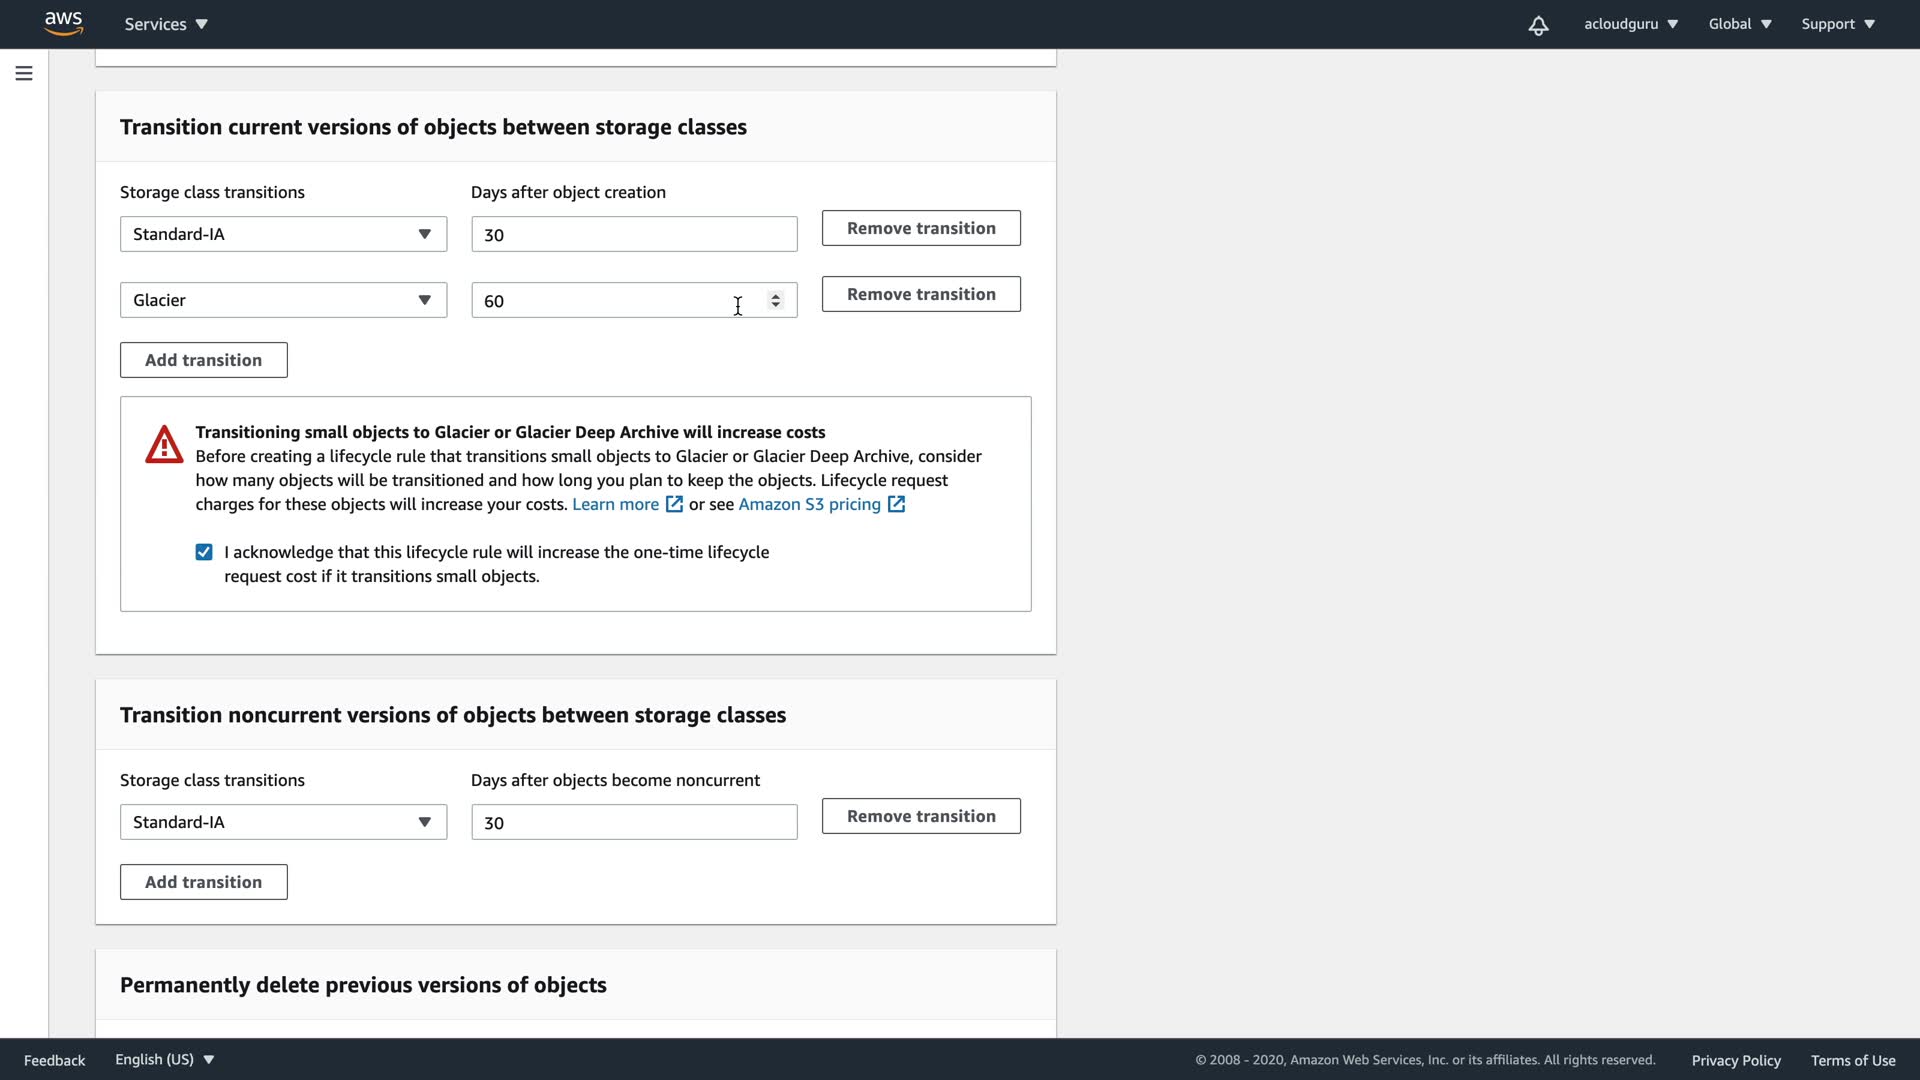Open the acloudguru account menu
The height and width of the screenshot is (1080, 1920).
coord(1630,24)
